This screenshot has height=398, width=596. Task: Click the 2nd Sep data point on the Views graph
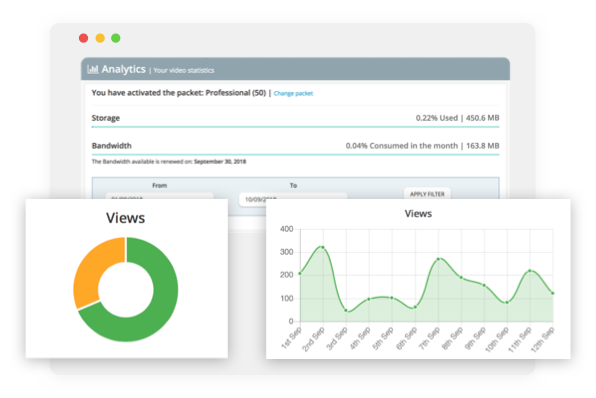pos(323,247)
